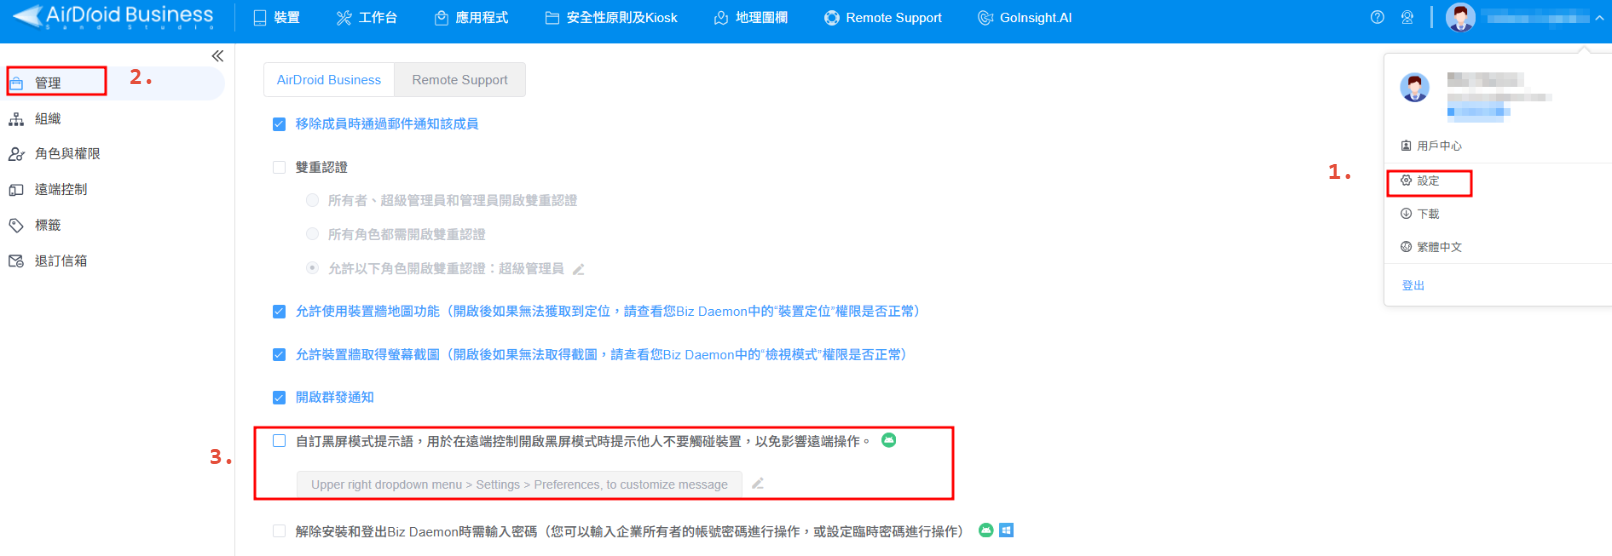Click the 應用程式 bag icon
Image resolution: width=1612 pixels, height=556 pixels.
pos(441,18)
